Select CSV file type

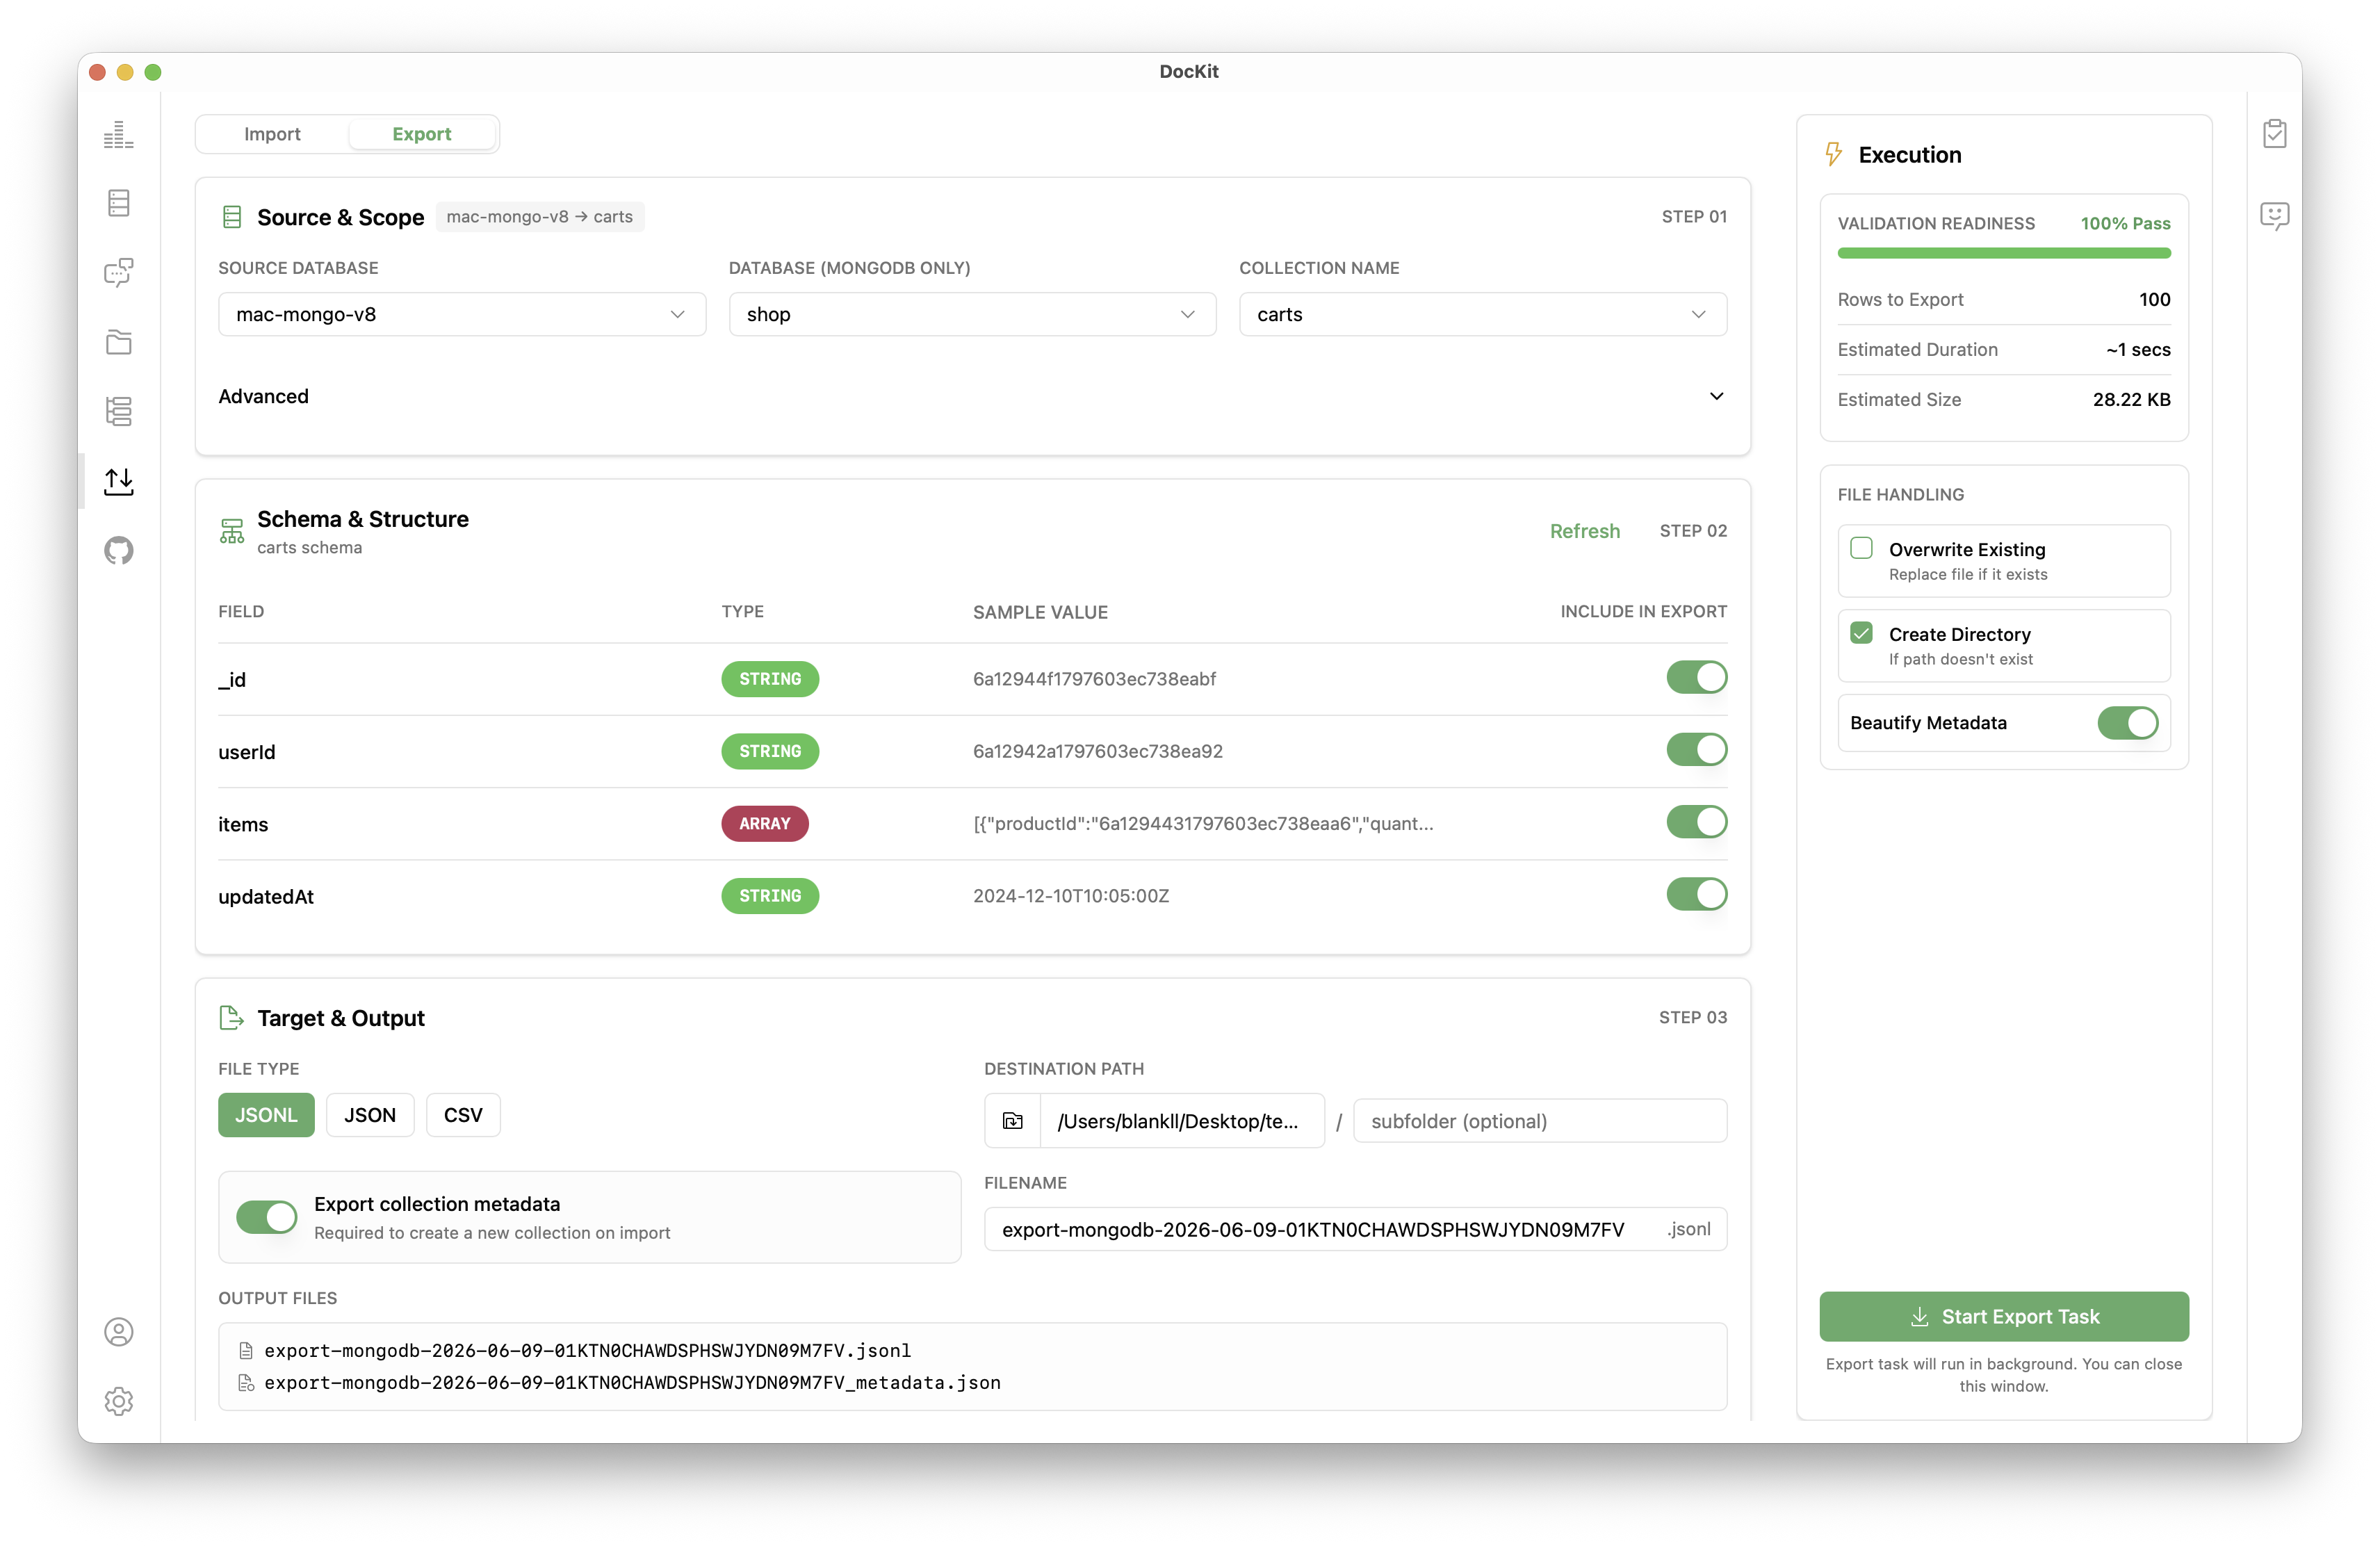(463, 1115)
